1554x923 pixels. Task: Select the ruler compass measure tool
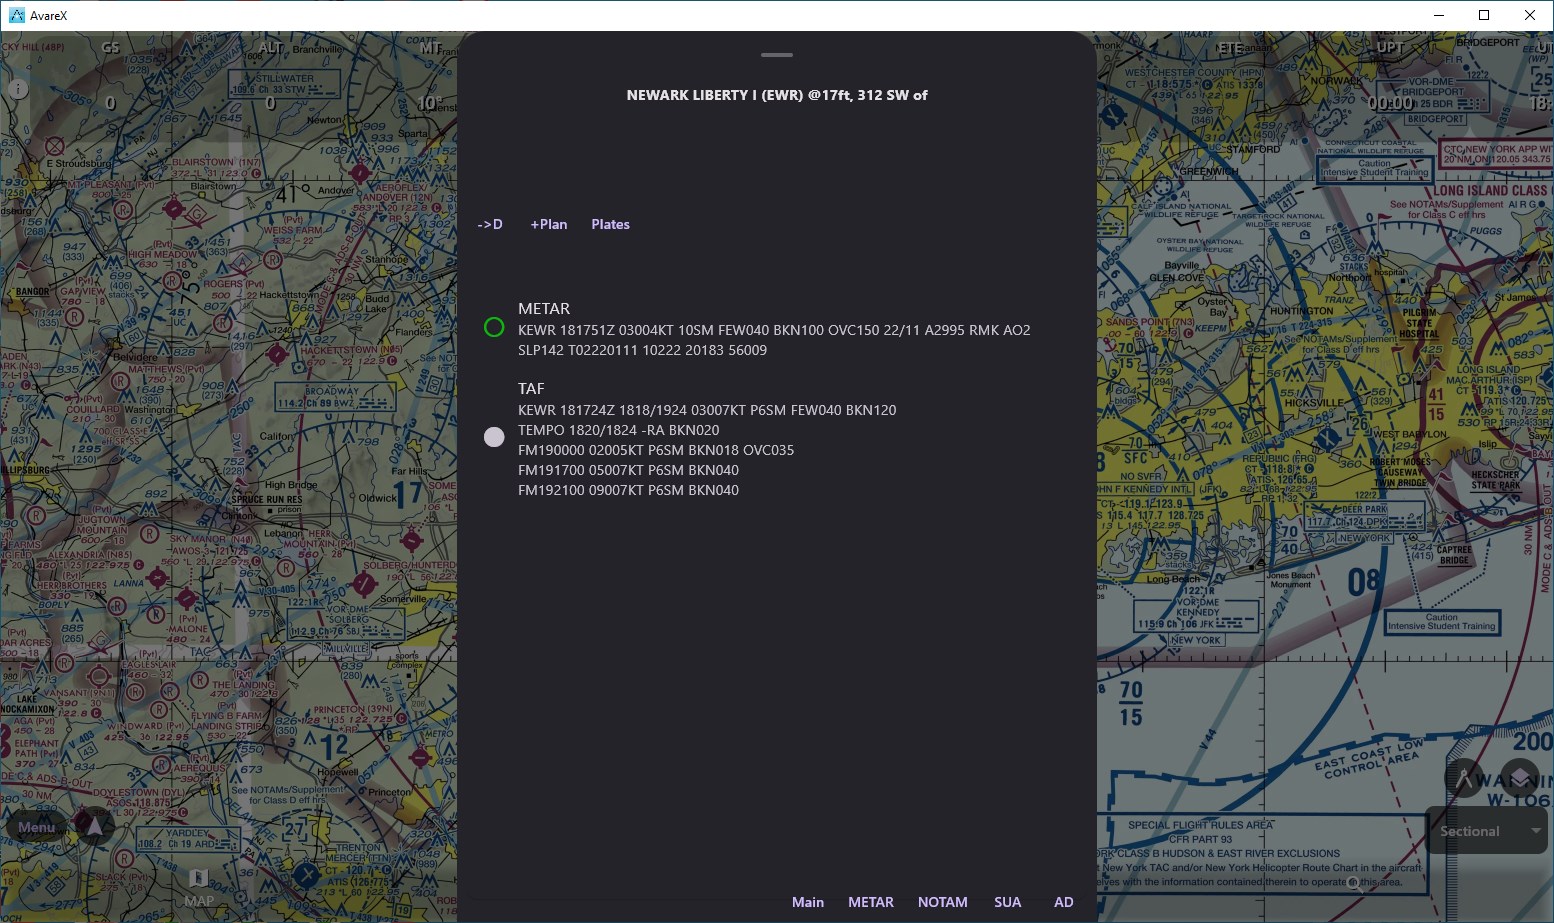pos(1464,777)
